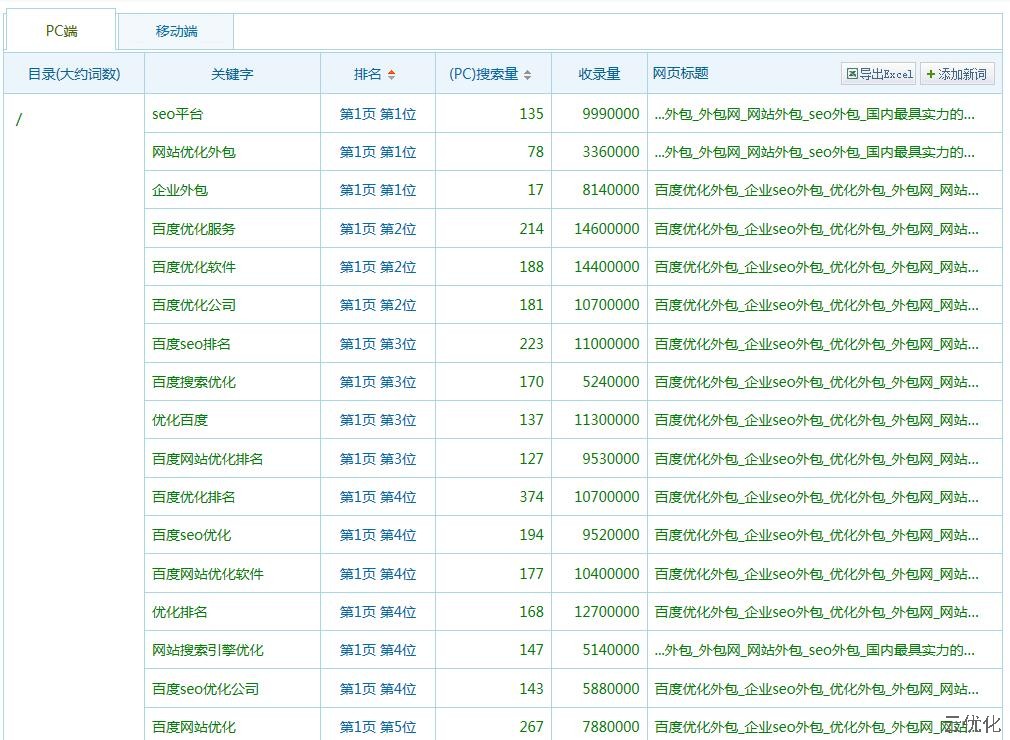Screen dimensions: 1010x740
Task: Open keyword link 网站搜索引擎优化
Action: 207,650
